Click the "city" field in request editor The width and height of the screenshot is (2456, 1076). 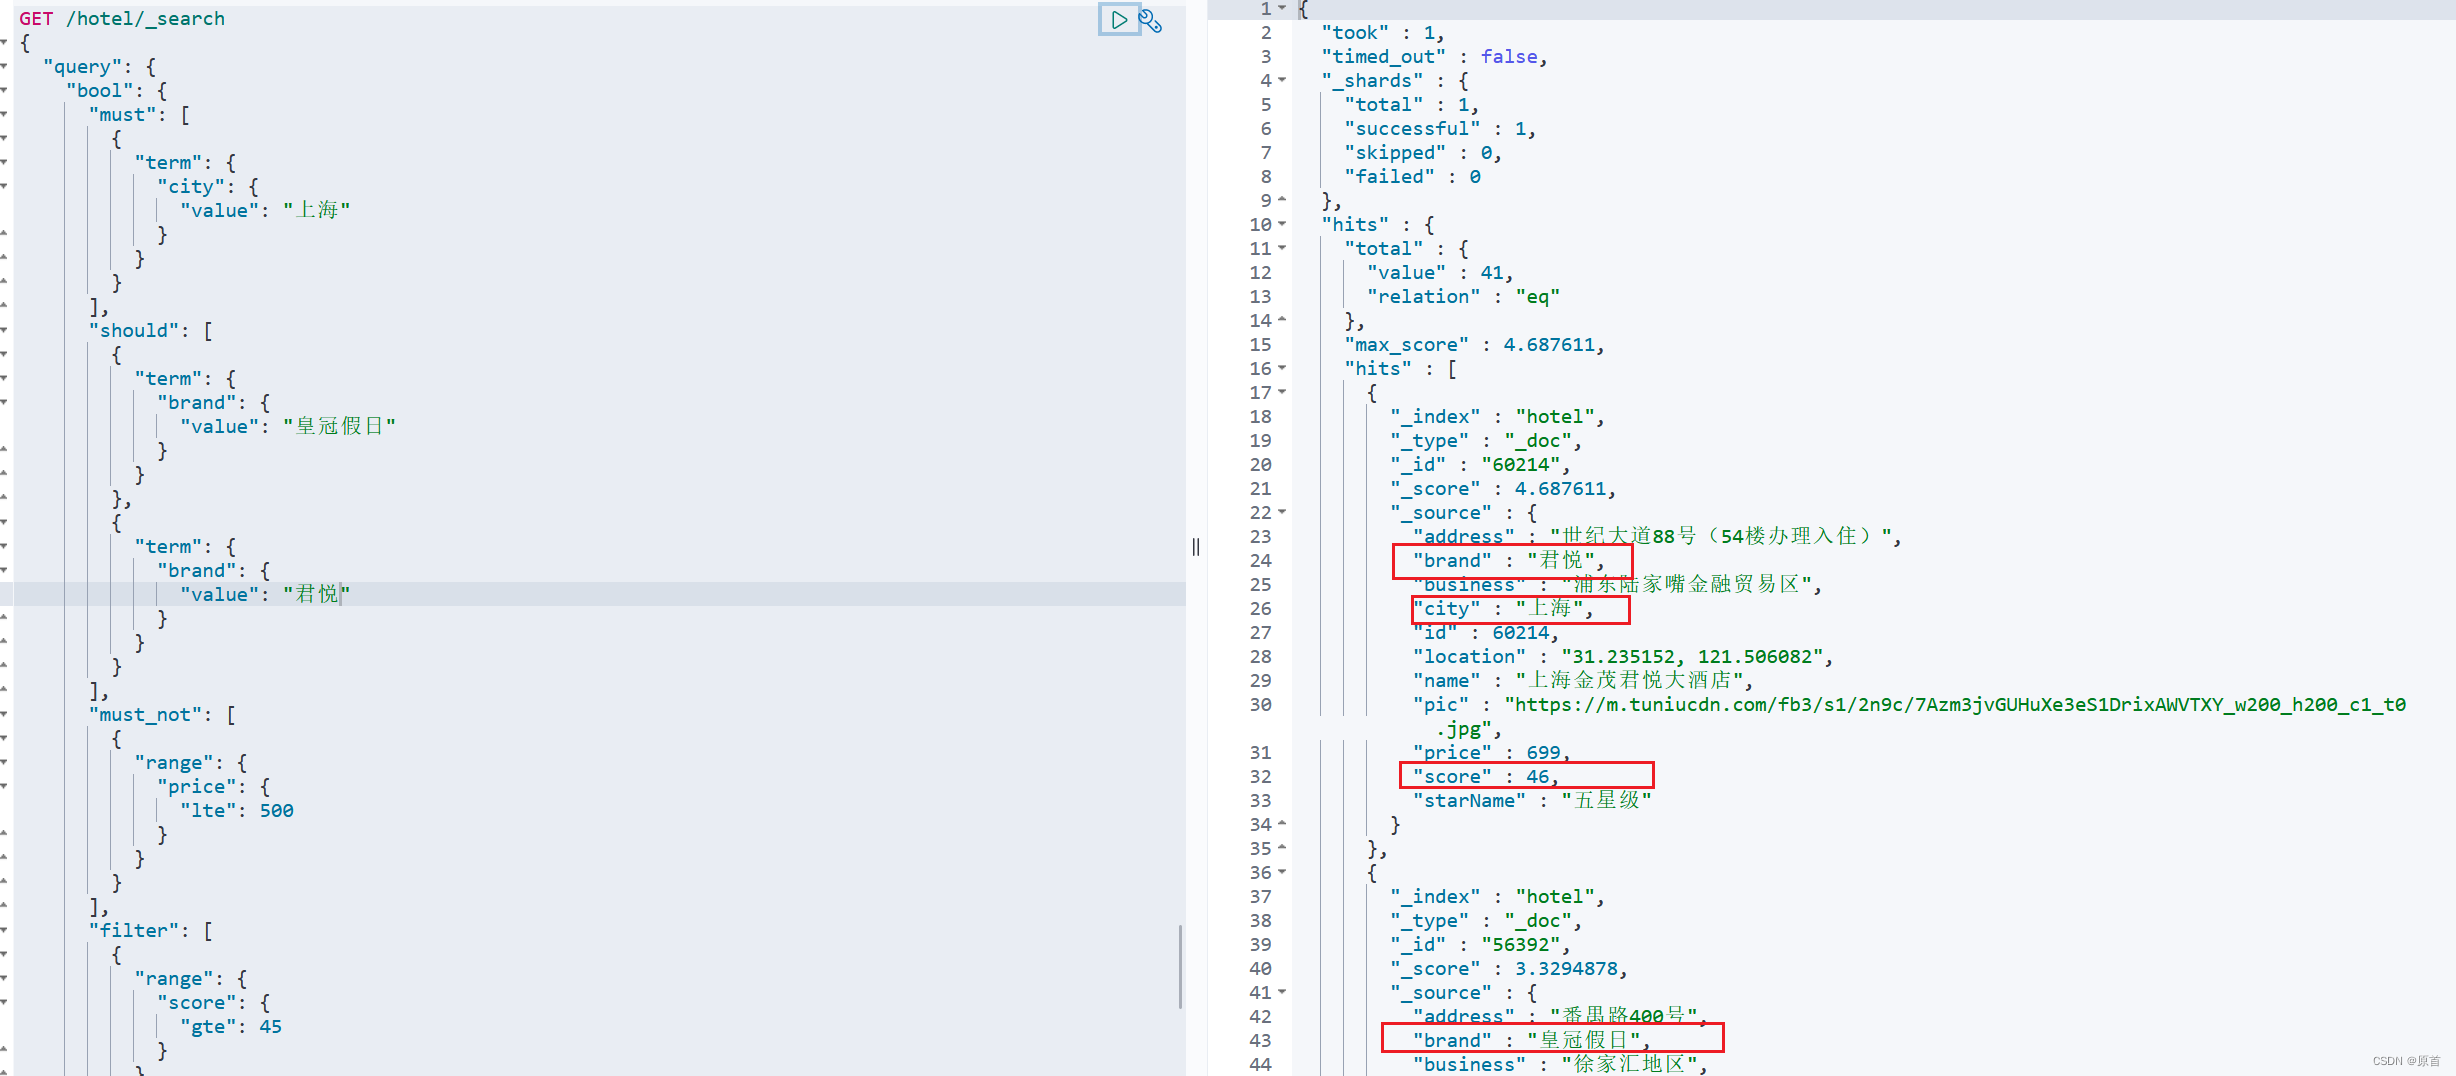[x=190, y=187]
